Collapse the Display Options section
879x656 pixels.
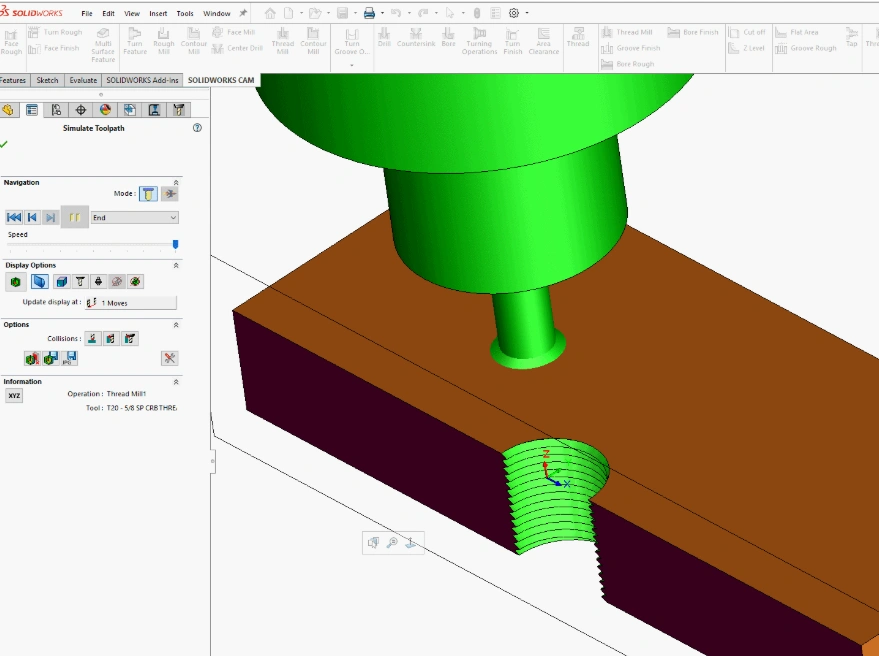[x=176, y=265]
